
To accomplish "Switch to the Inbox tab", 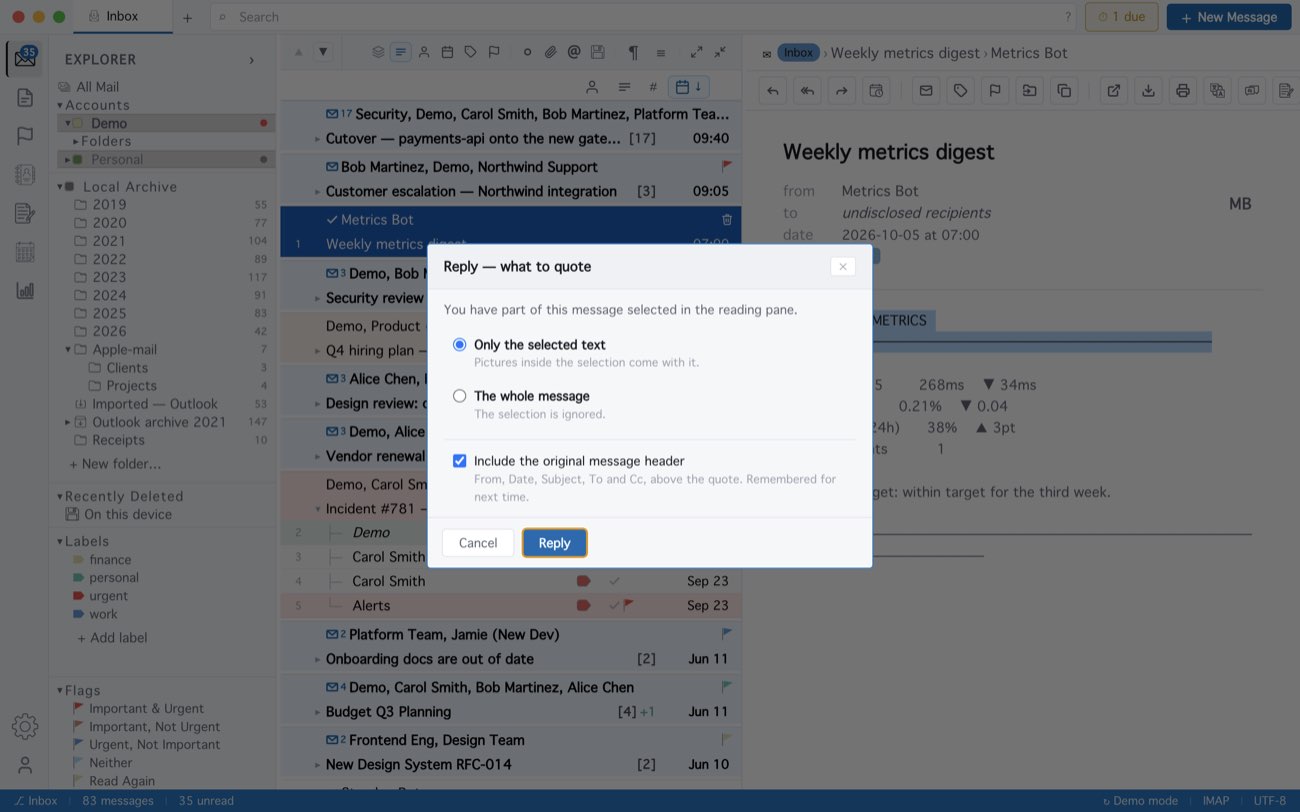I will [x=123, y=17].
